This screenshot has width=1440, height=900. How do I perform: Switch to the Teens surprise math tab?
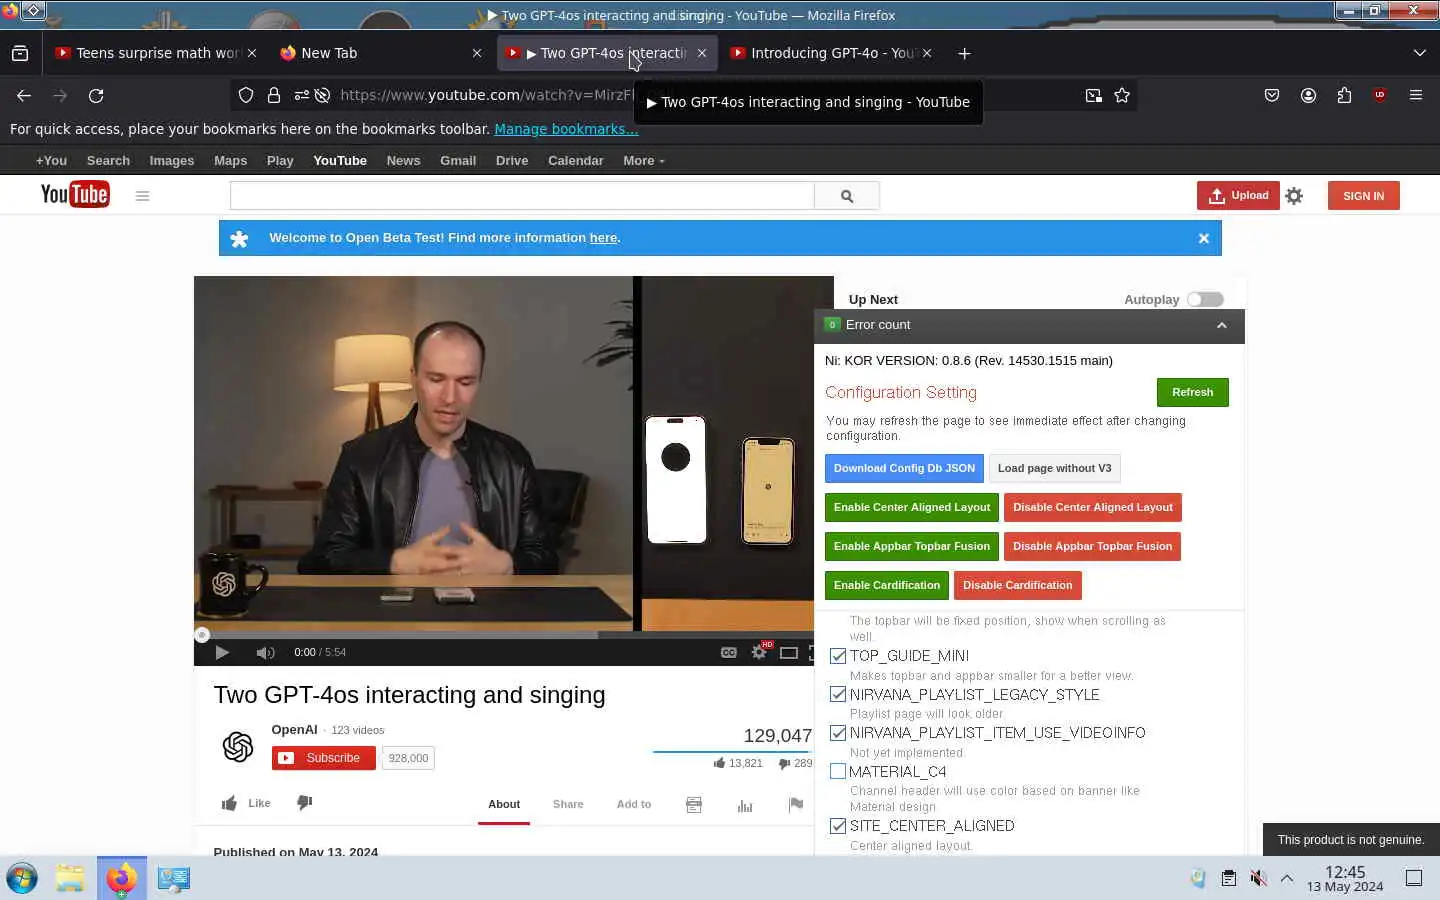157,53
